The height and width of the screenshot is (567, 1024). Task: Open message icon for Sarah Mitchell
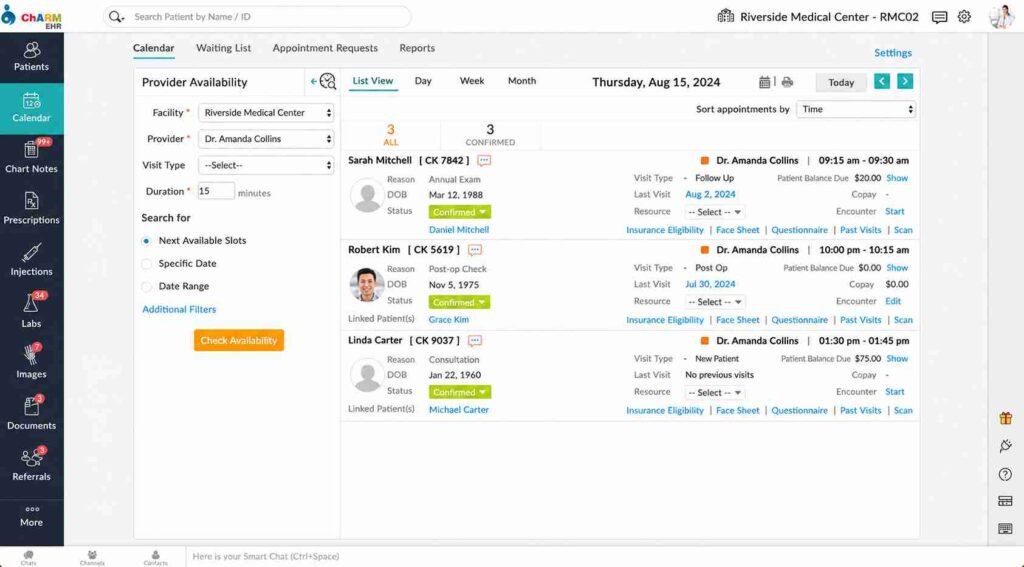[484, 161]
